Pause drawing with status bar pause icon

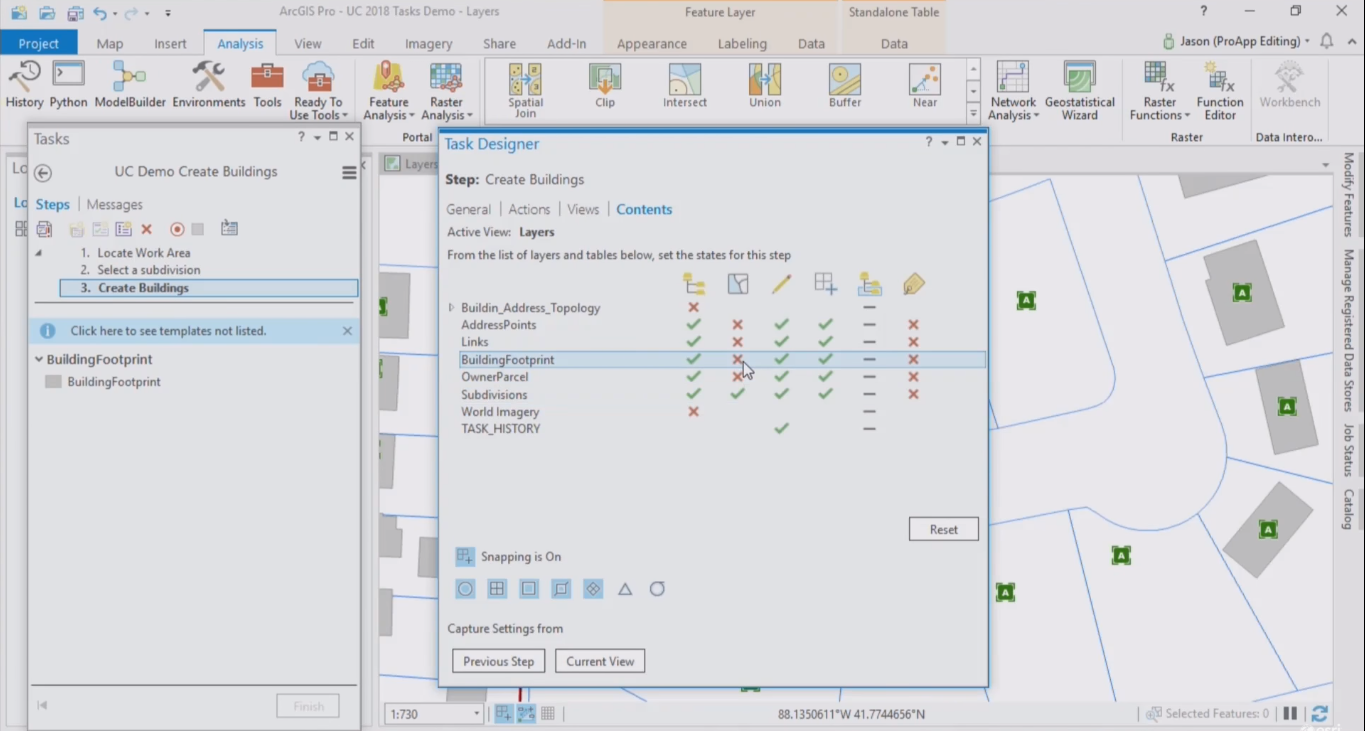click(x=1291, y=714)
